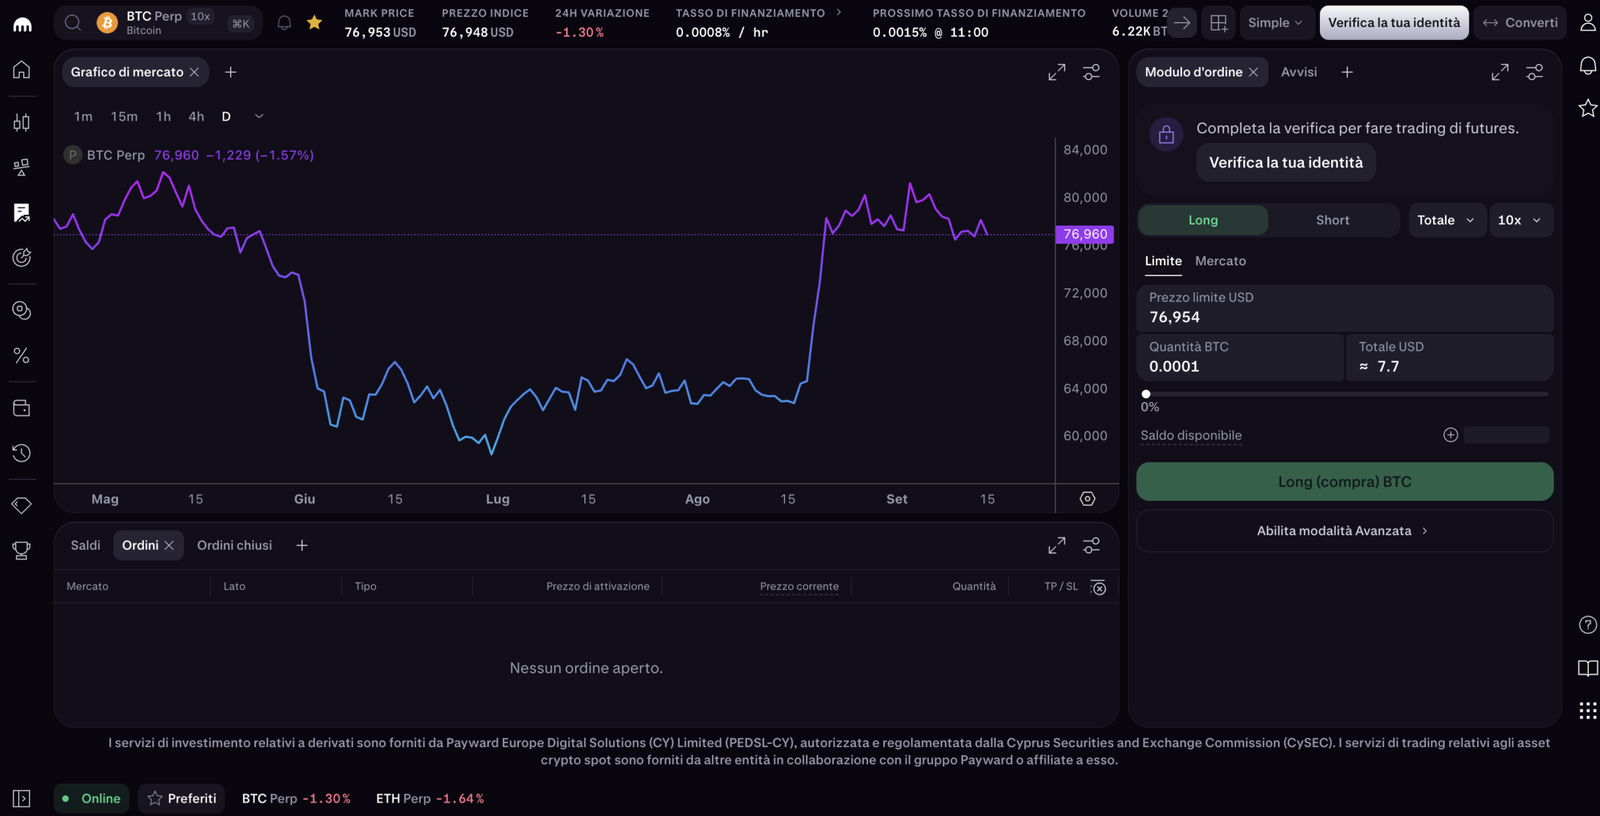Image resolution: width=1600 pixels, height=816 pixels.
Task: Close the Ordini tab
Action: [x=169, y=545]
